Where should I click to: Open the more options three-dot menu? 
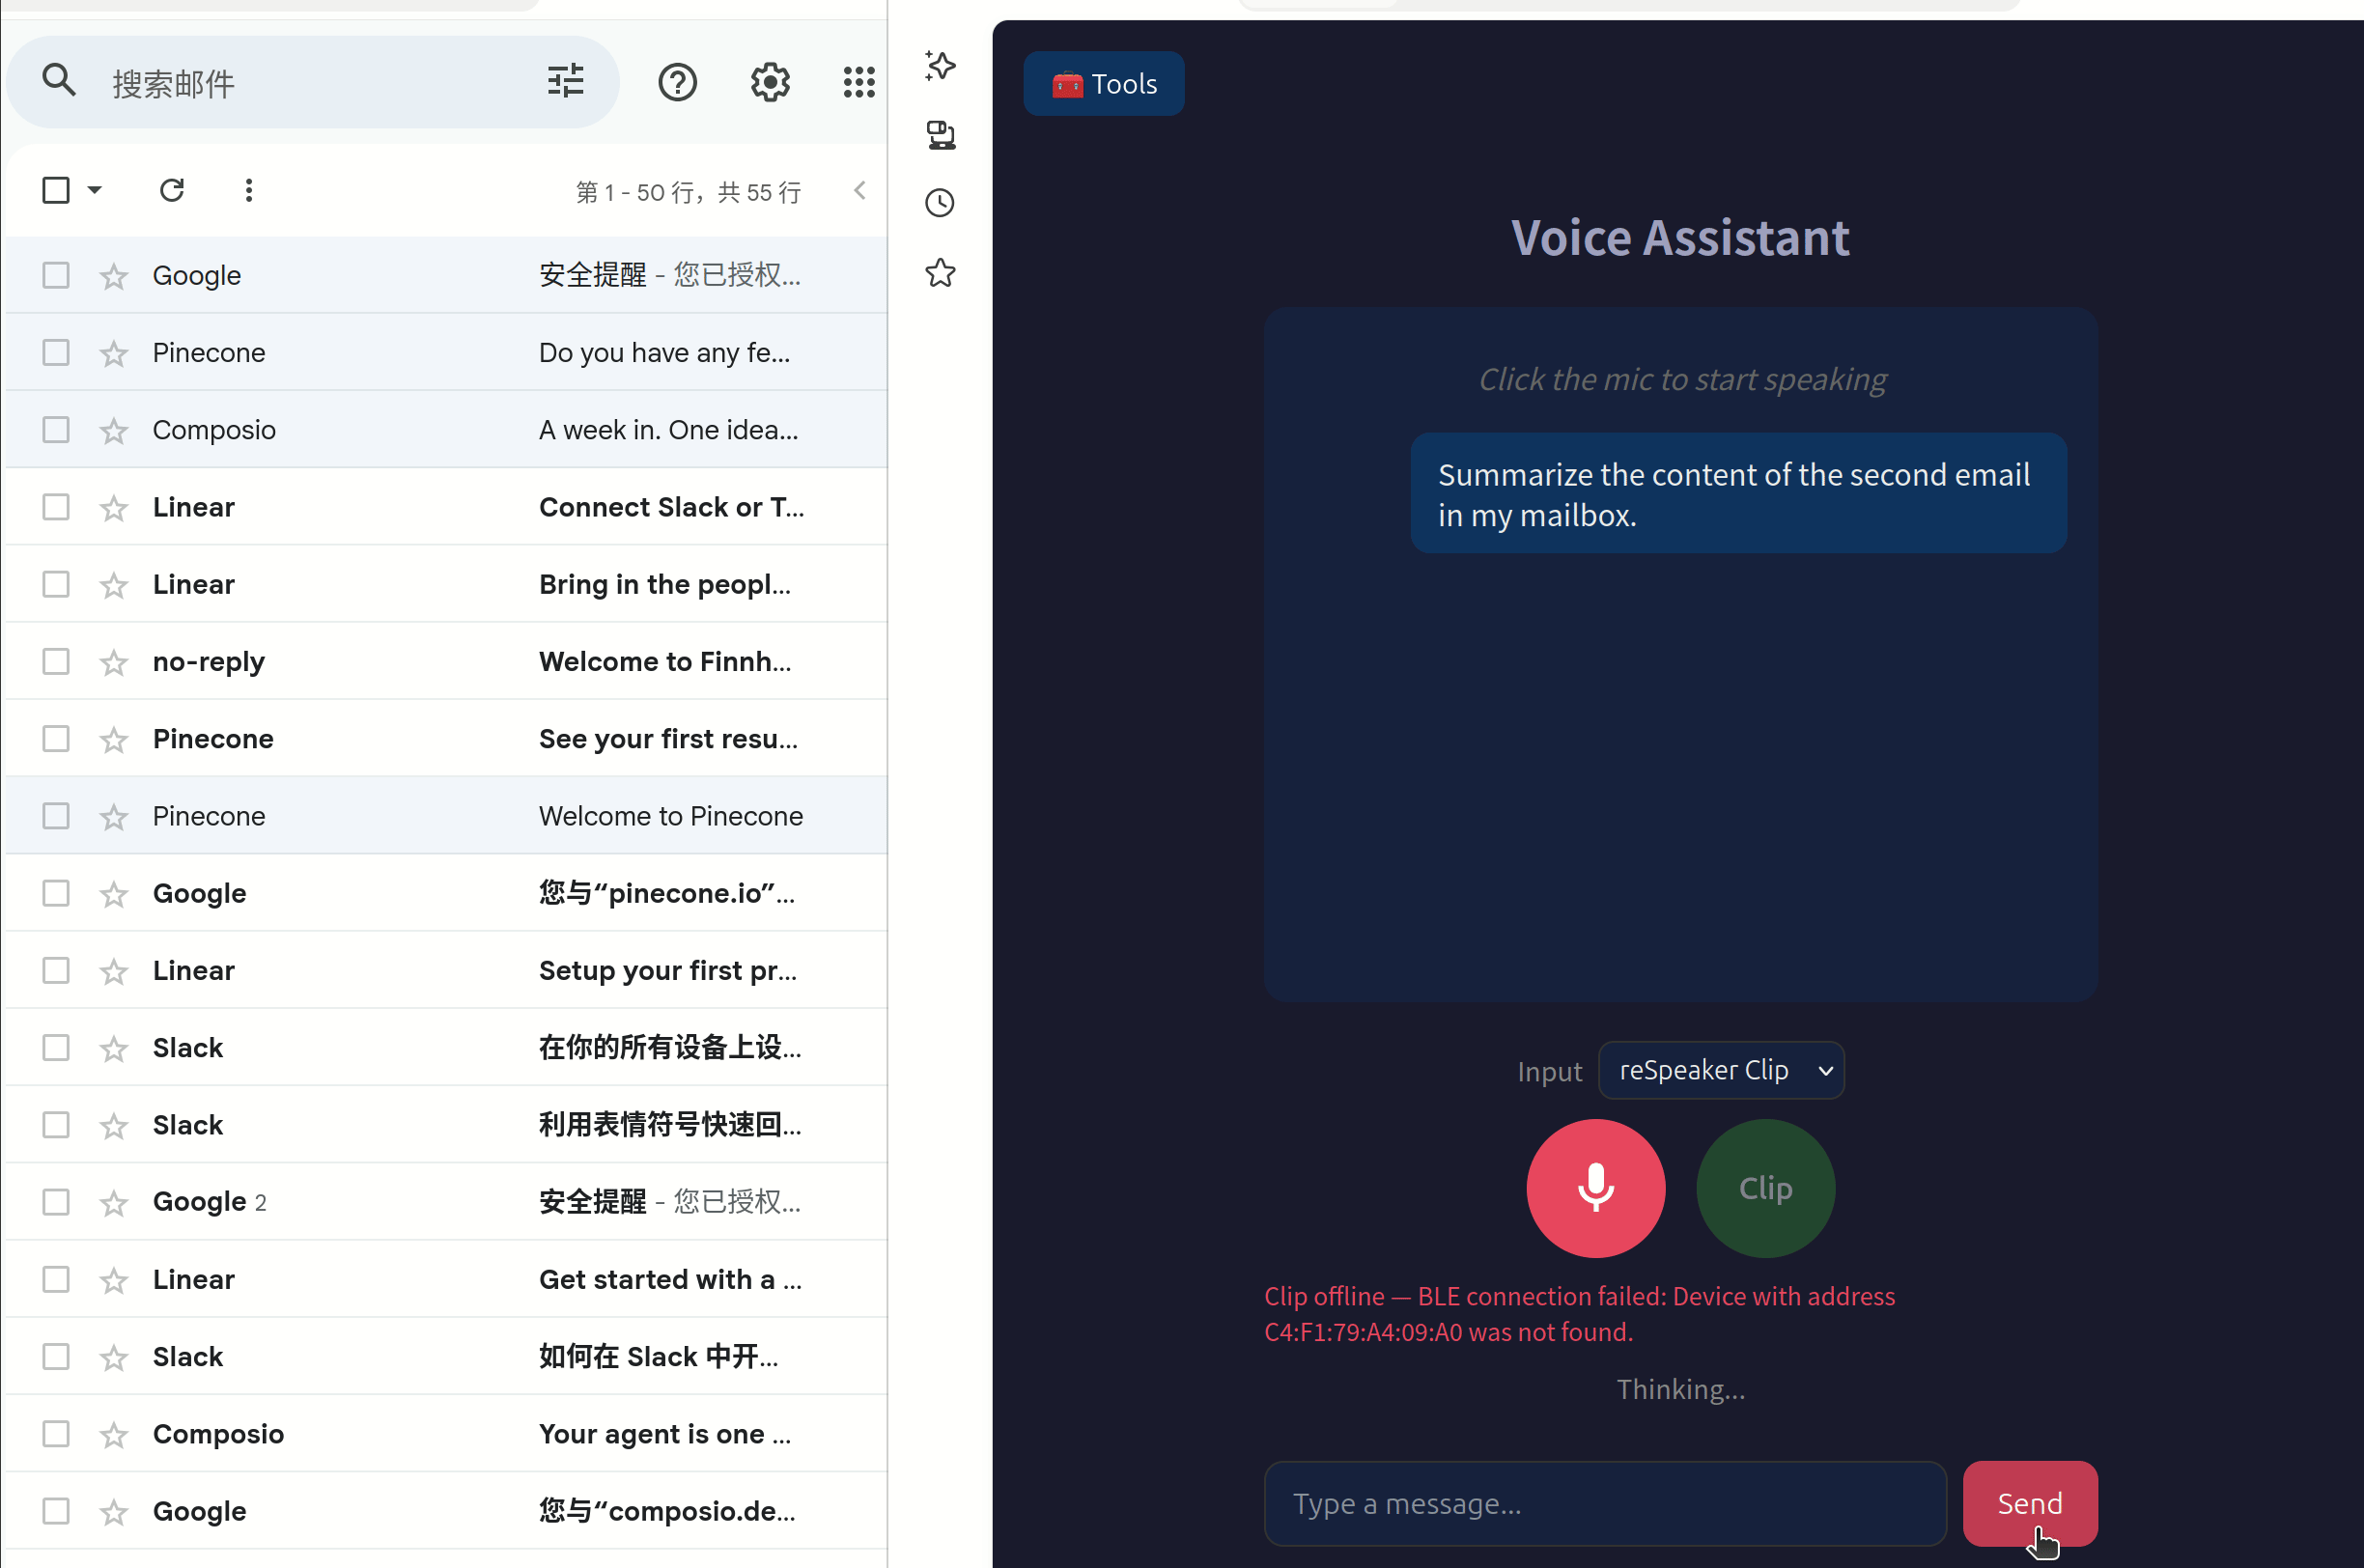click(249, 190)
